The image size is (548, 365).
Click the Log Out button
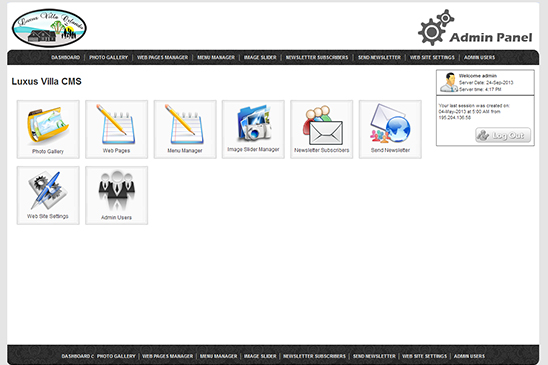pos(503,135)
